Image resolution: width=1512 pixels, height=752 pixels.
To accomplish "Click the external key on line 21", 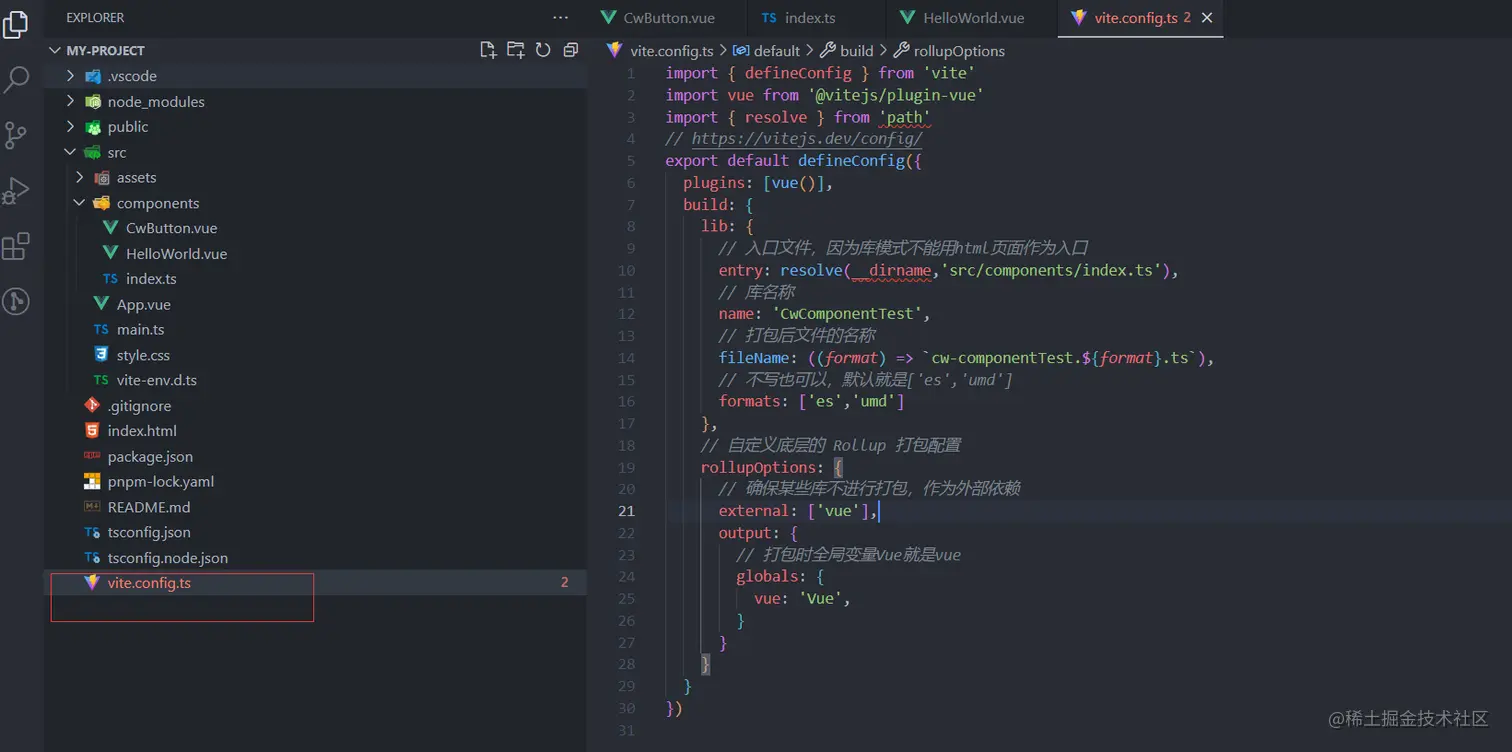I will pos(754,511).
